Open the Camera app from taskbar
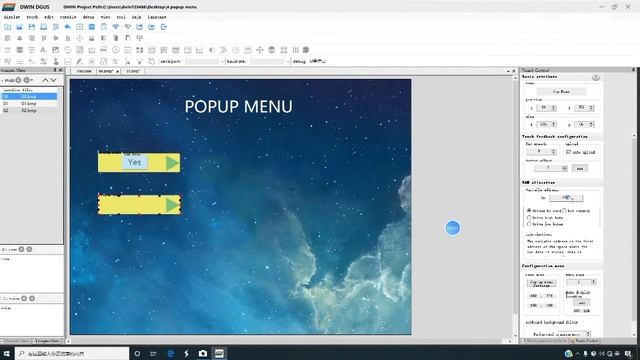640x360 pixels. [202, 353]
